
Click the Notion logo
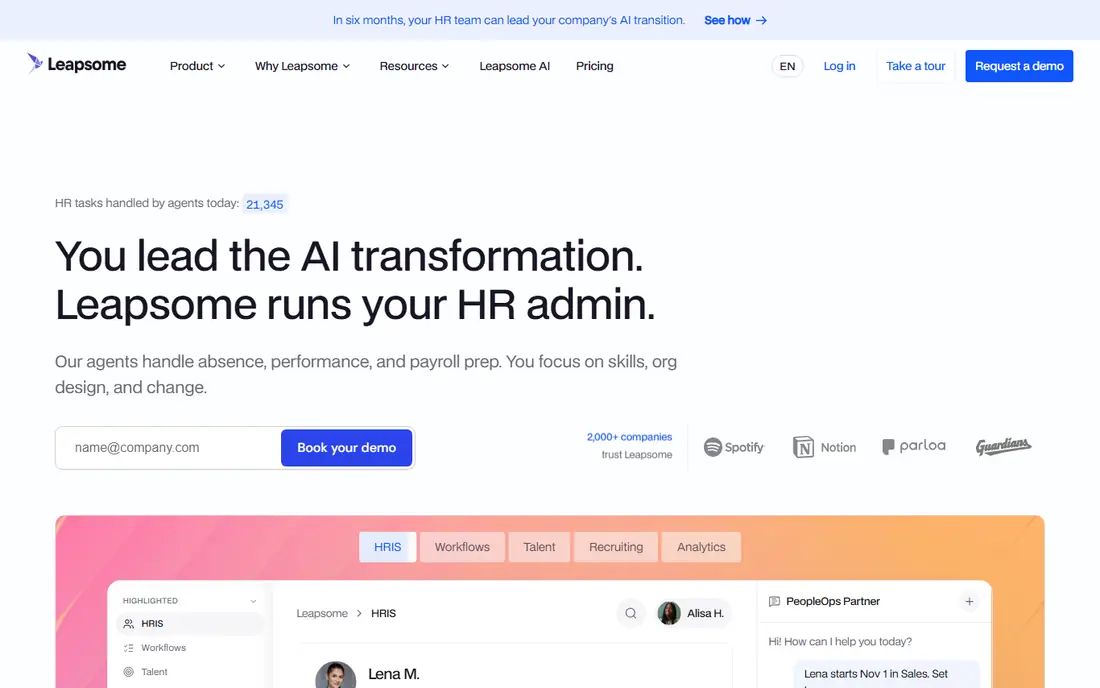coord(824,447)
